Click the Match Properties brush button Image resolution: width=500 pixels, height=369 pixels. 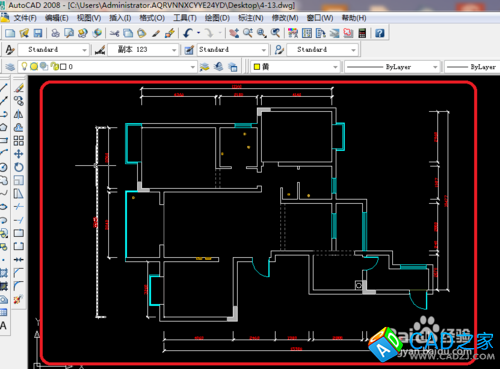[170, 33]
